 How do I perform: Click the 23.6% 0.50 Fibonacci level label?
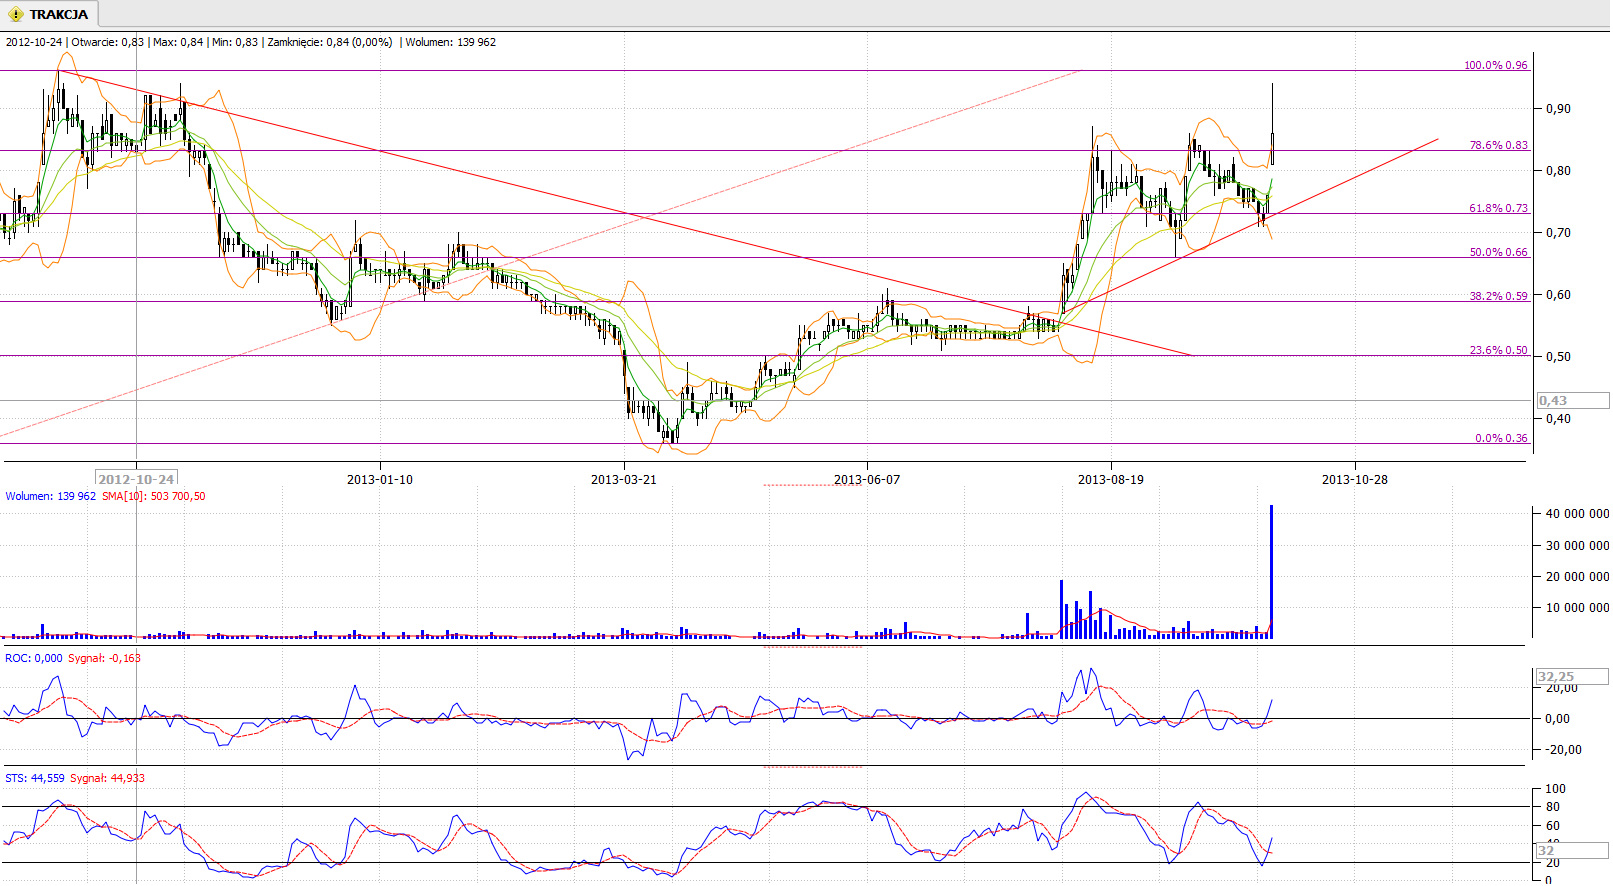[1498, 350]
